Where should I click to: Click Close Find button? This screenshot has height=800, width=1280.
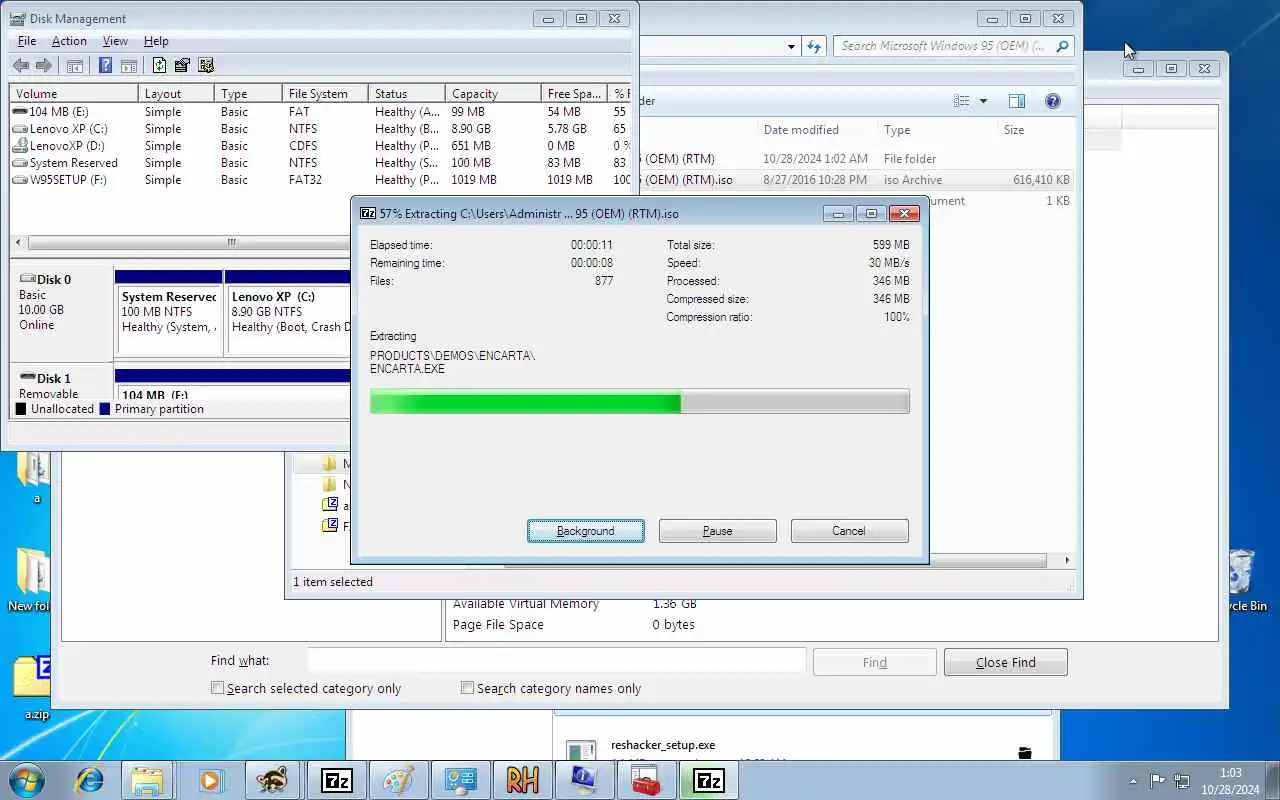1006,662
